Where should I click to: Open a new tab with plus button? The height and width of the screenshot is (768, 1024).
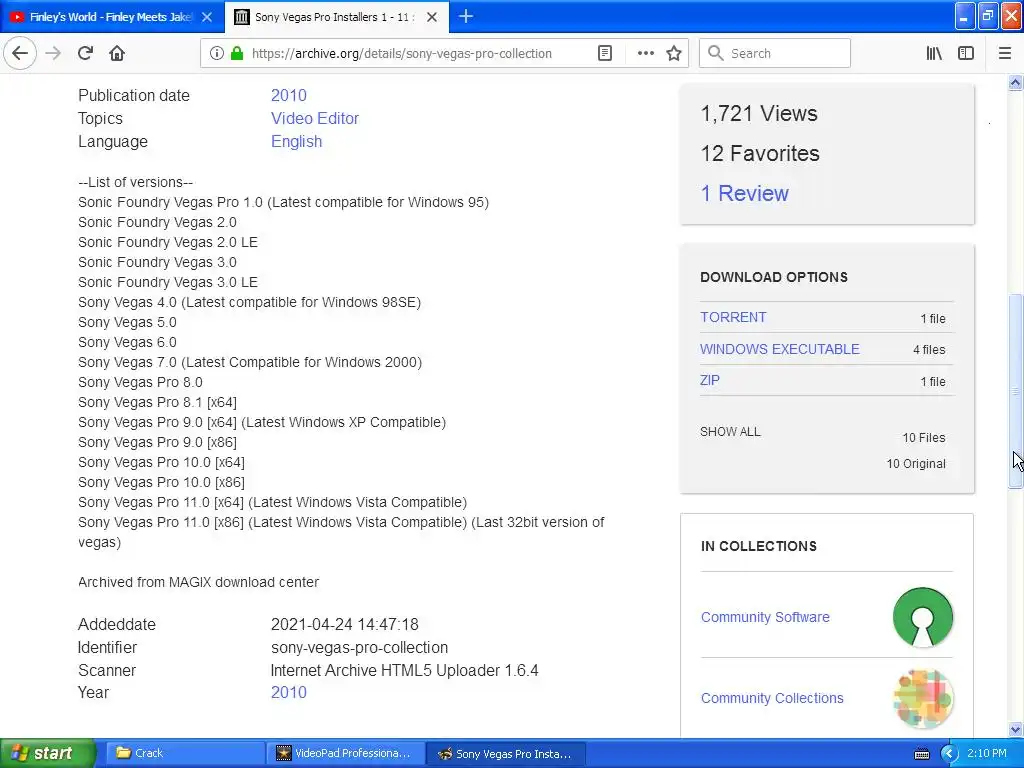point(466,16)
